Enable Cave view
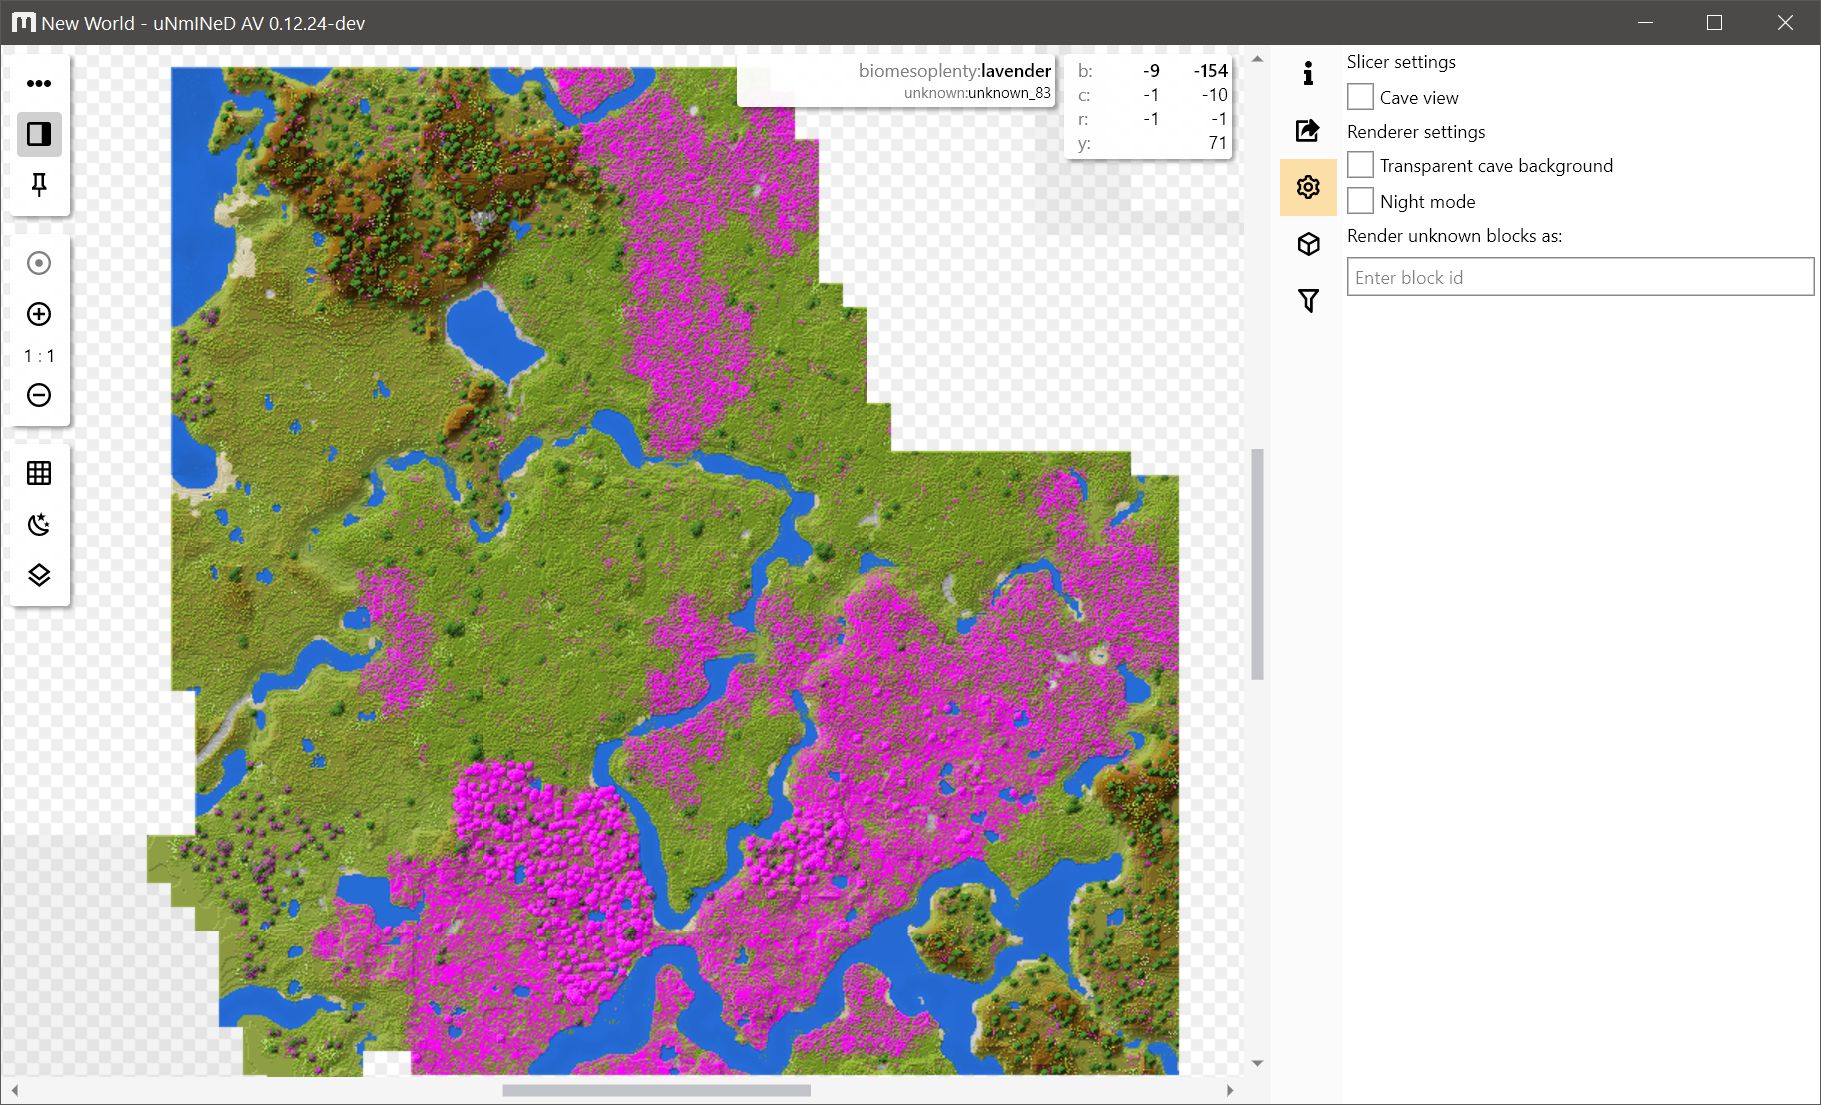The width and height of the screenshot is (1821, 1105). pyautogui.click(x=1360, y=97)
